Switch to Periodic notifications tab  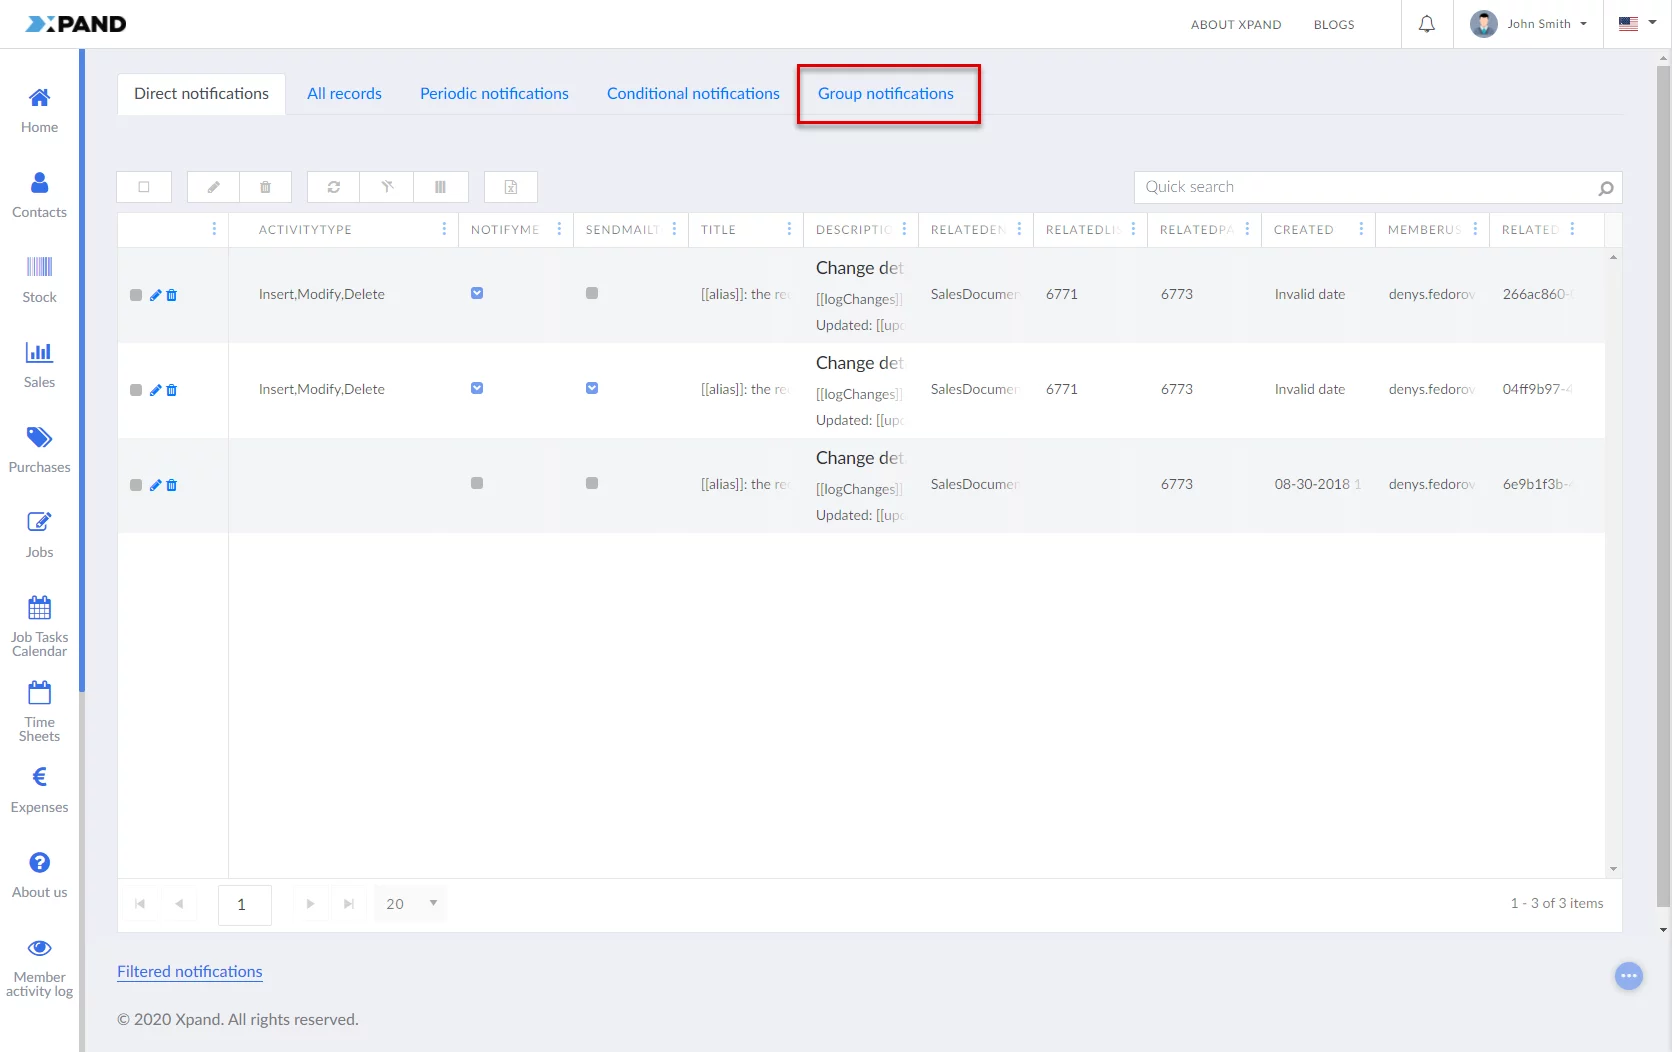(x=494, y=94)
